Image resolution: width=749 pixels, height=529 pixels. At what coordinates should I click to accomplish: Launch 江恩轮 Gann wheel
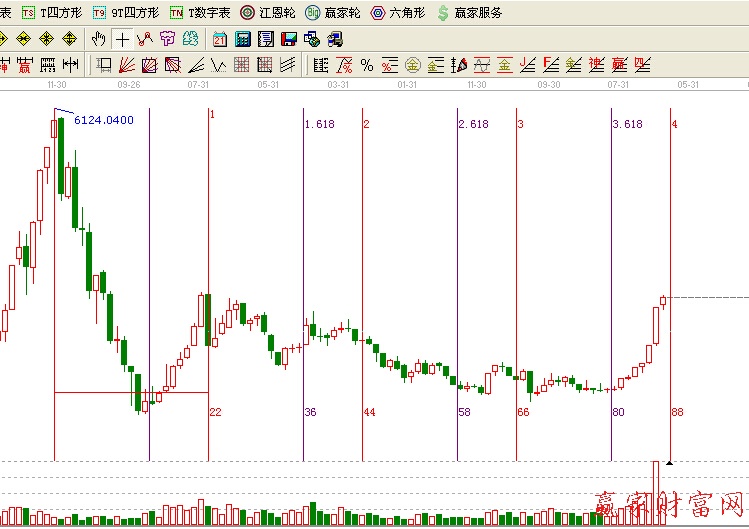[x=268, y=13]
